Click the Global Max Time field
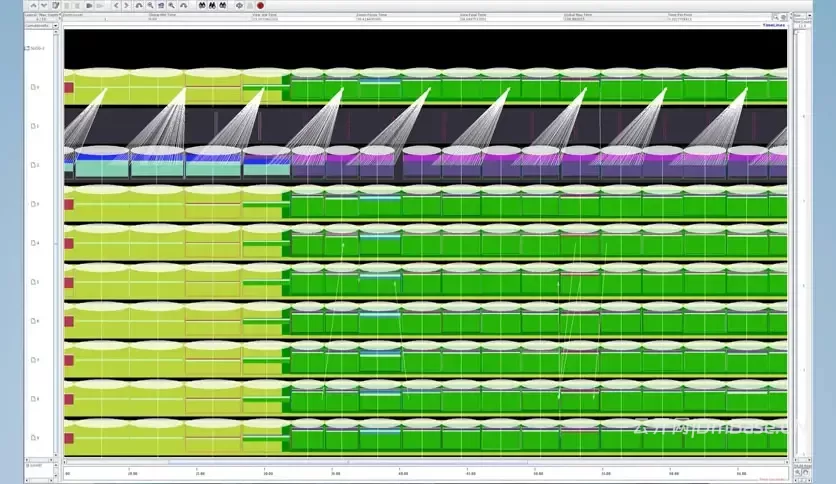The image size is (836, 484). click(615, 19)
